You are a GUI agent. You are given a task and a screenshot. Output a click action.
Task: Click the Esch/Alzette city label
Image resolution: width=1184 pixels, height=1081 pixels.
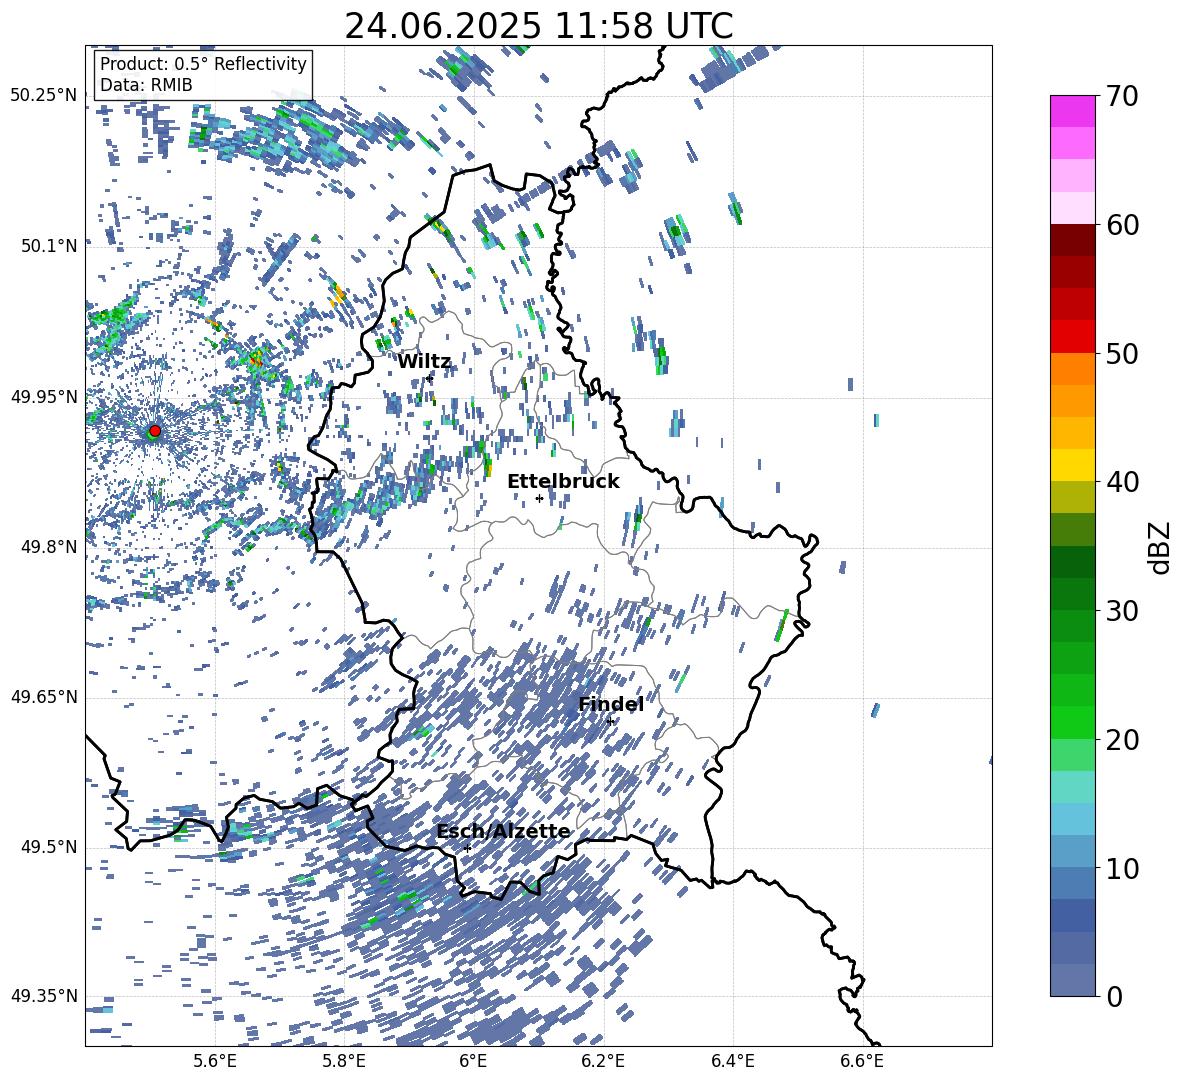click(504, 832)
